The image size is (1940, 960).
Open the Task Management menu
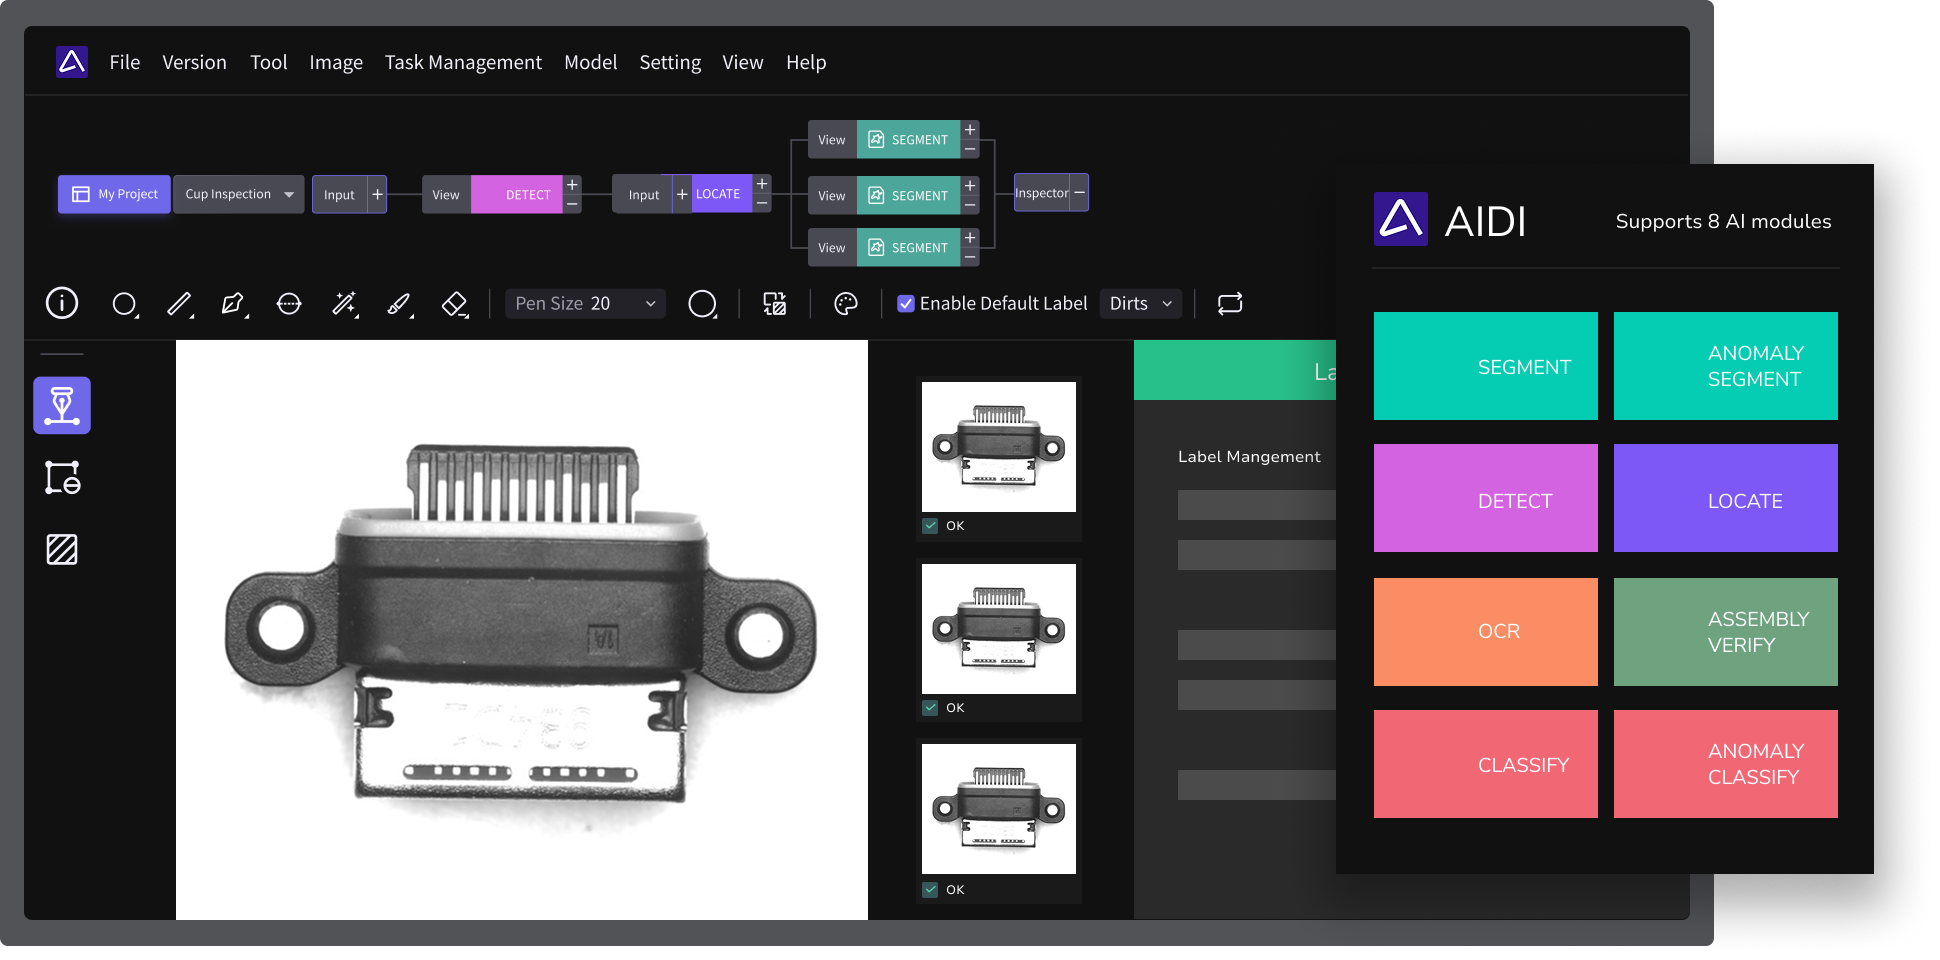point(463,62)
